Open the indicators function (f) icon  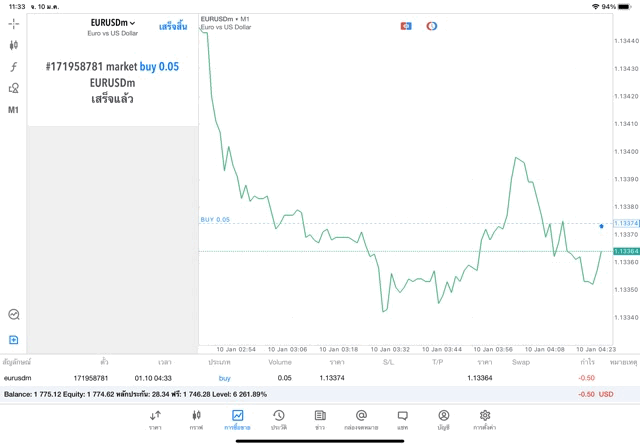pyautogui.click(x=13, y=67)
